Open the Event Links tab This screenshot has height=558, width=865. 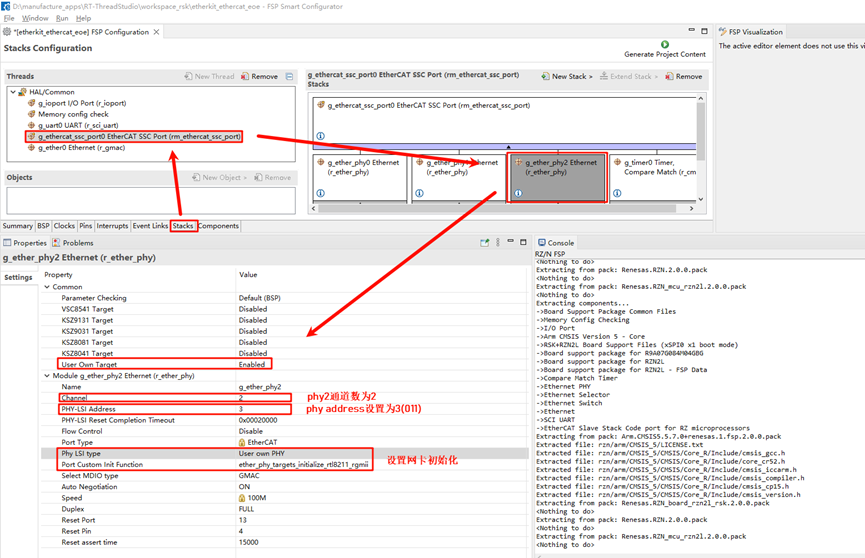point(150,226)
